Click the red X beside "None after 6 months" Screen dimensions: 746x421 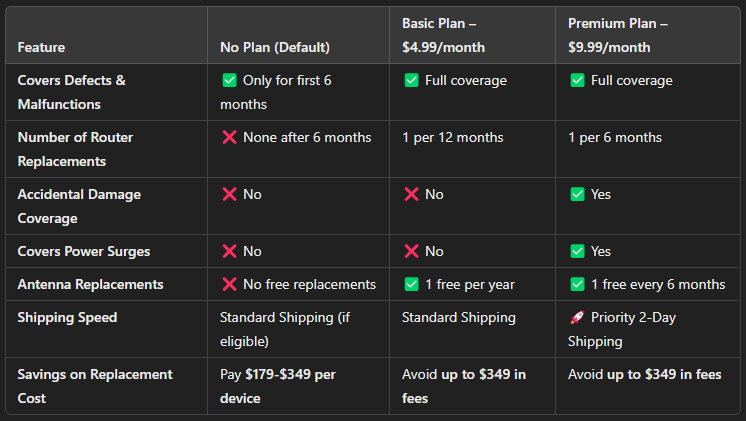(x=228, y=138)
